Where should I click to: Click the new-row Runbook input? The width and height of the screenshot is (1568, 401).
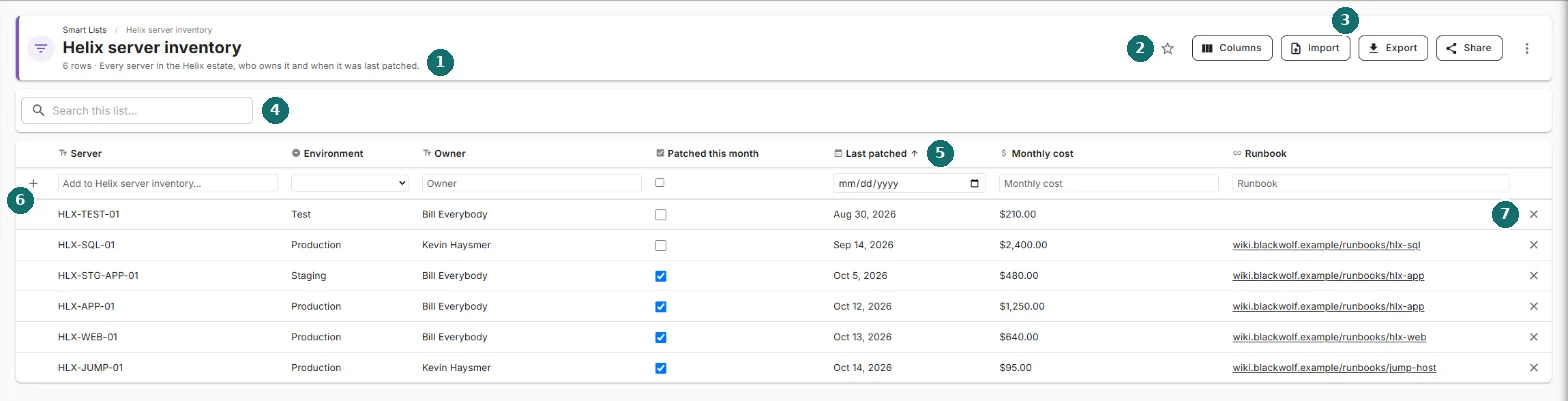pos(1370,184)
